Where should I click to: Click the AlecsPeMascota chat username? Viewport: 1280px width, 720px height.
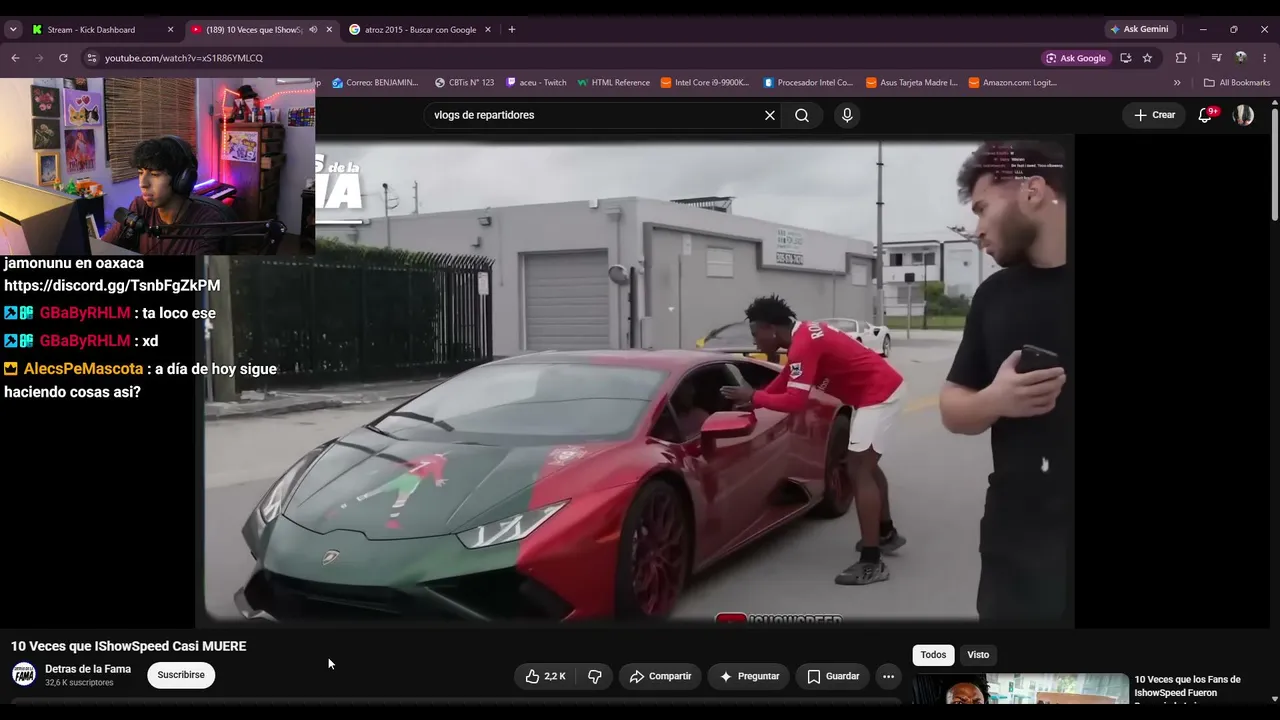pos(83,369)
